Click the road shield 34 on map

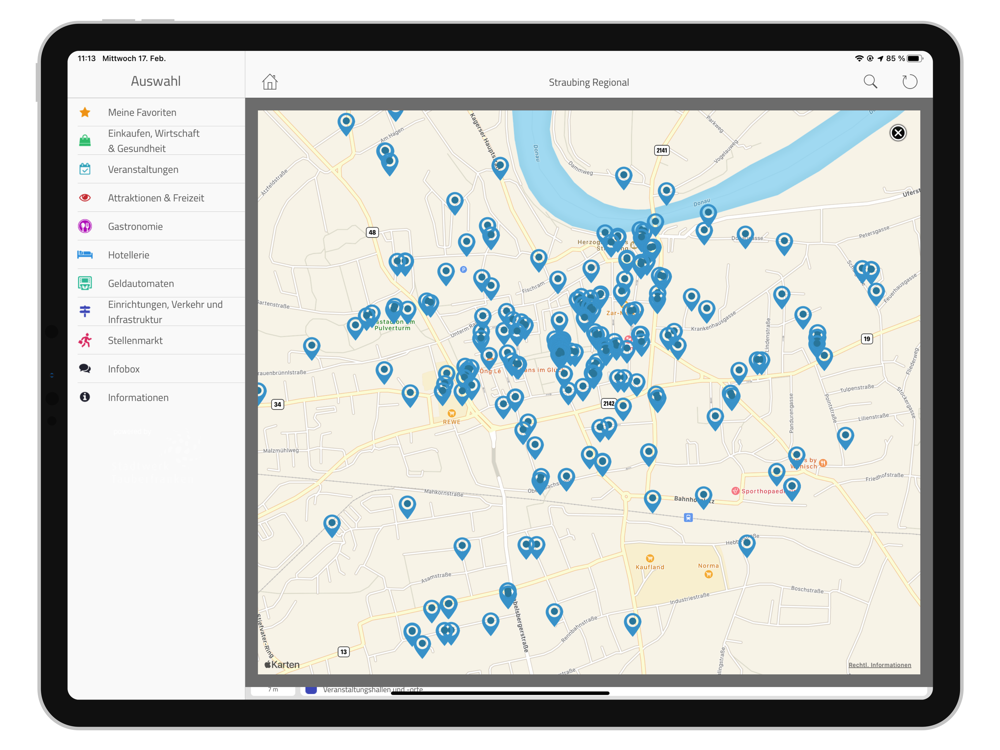[277, 404]
